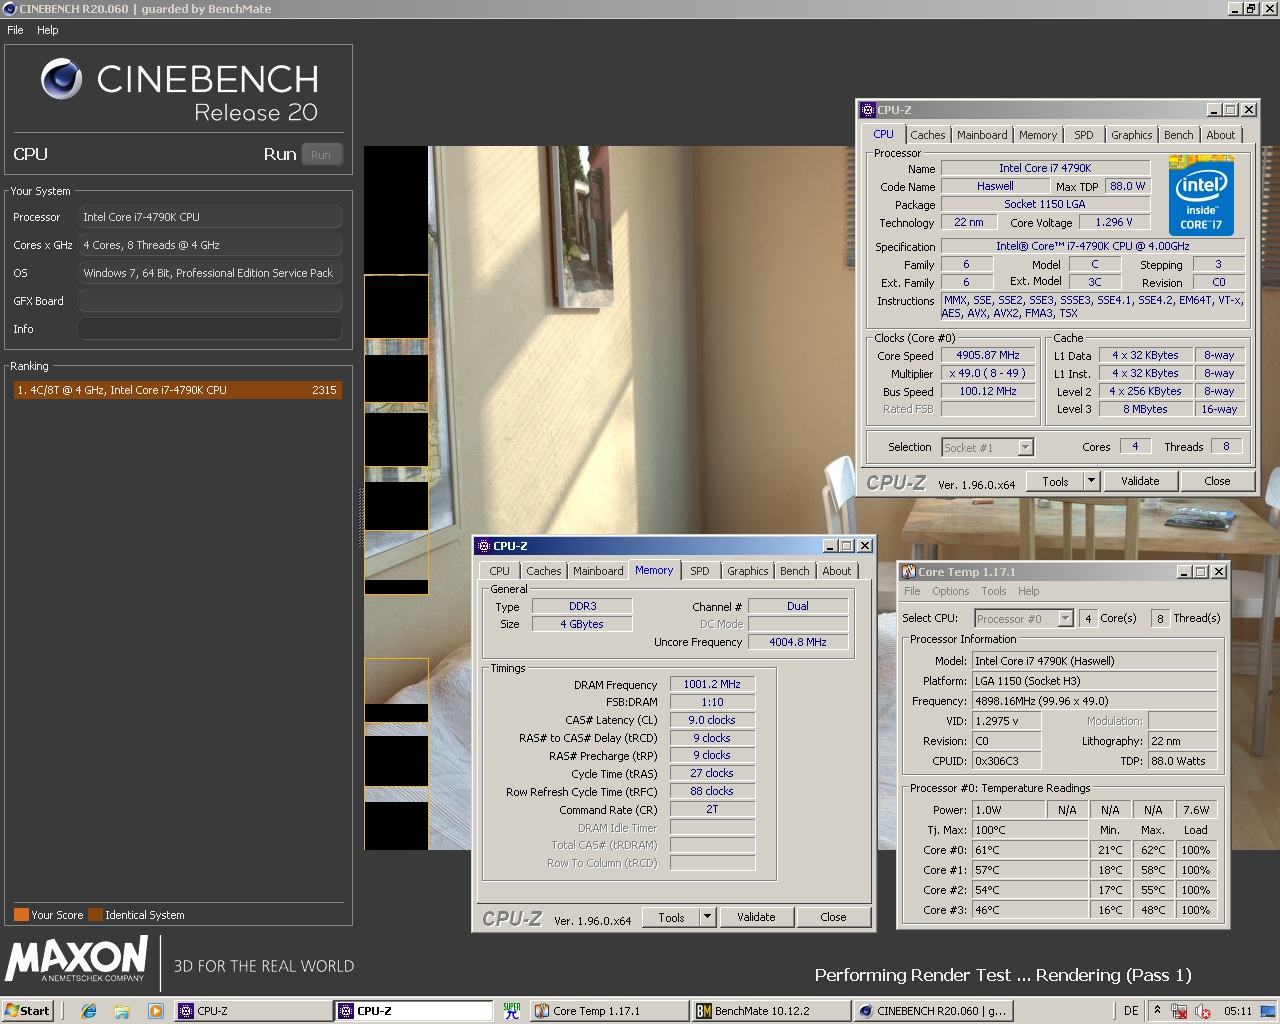Click the CPU-Z title bar icon of the CPU window
1280x1024 pixels.
pyautogui.click(x=868, y=110)
